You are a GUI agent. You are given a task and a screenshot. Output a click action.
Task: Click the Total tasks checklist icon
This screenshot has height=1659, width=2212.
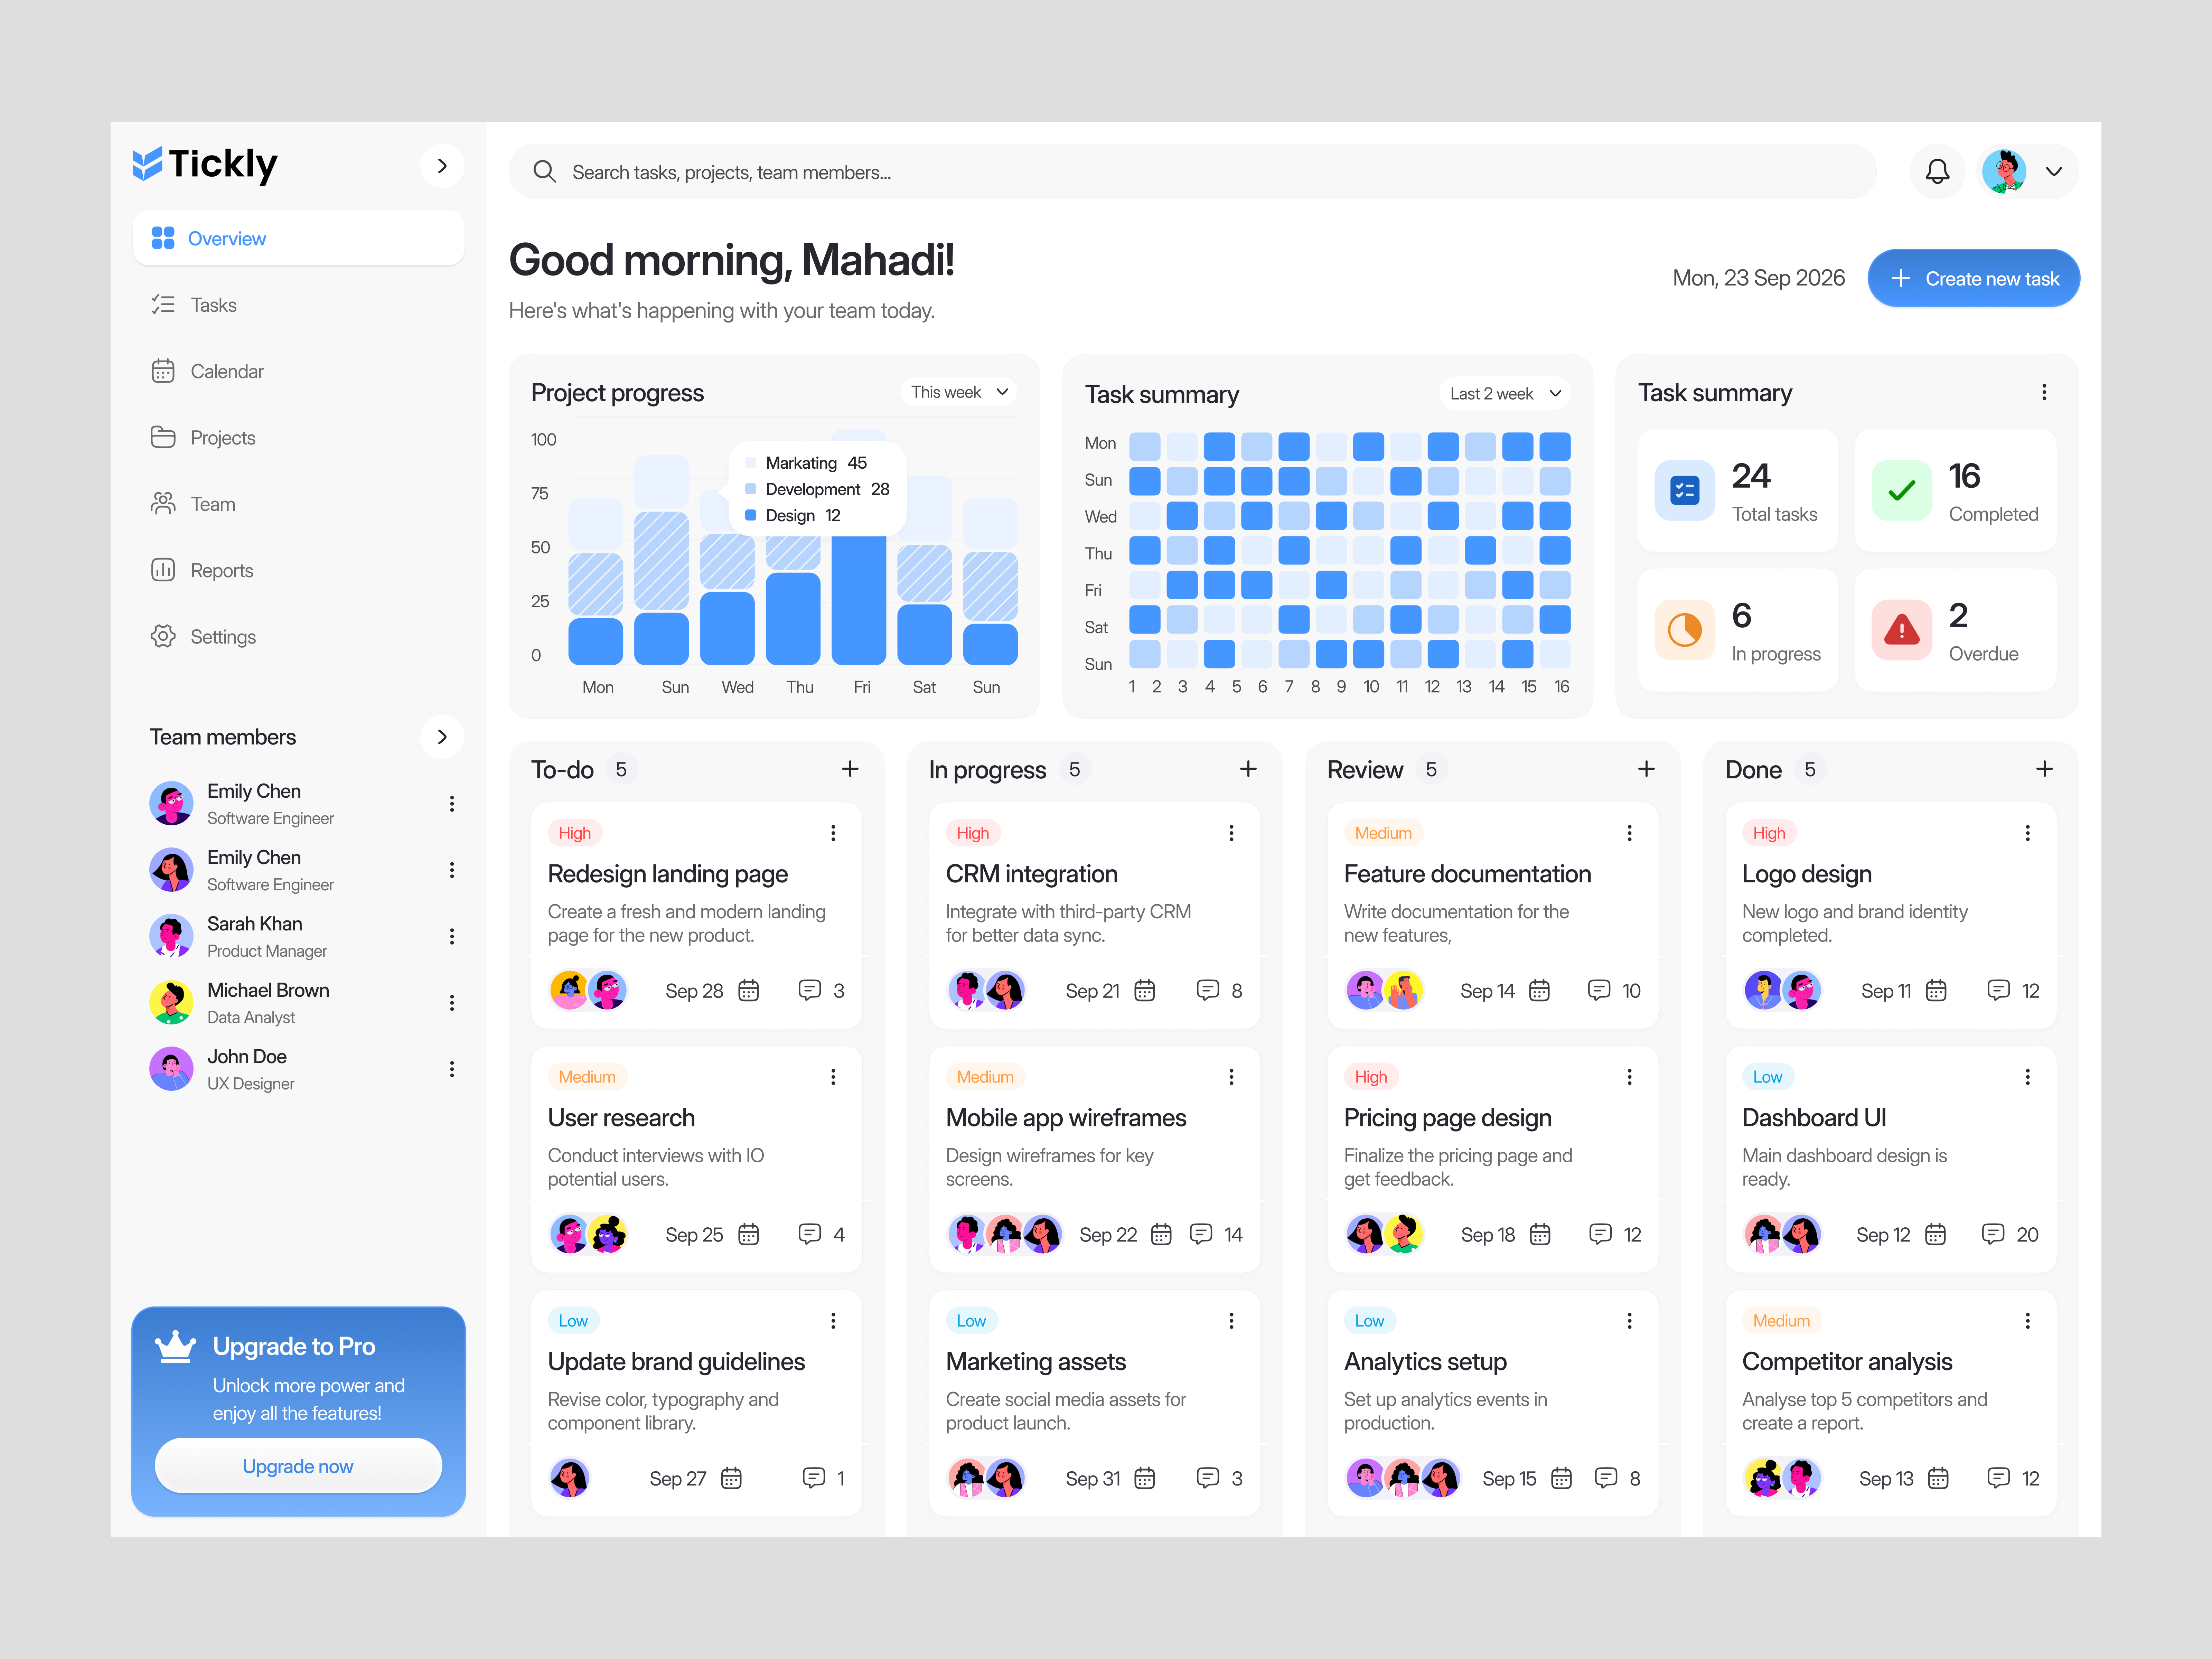(x=1685, y=490)
